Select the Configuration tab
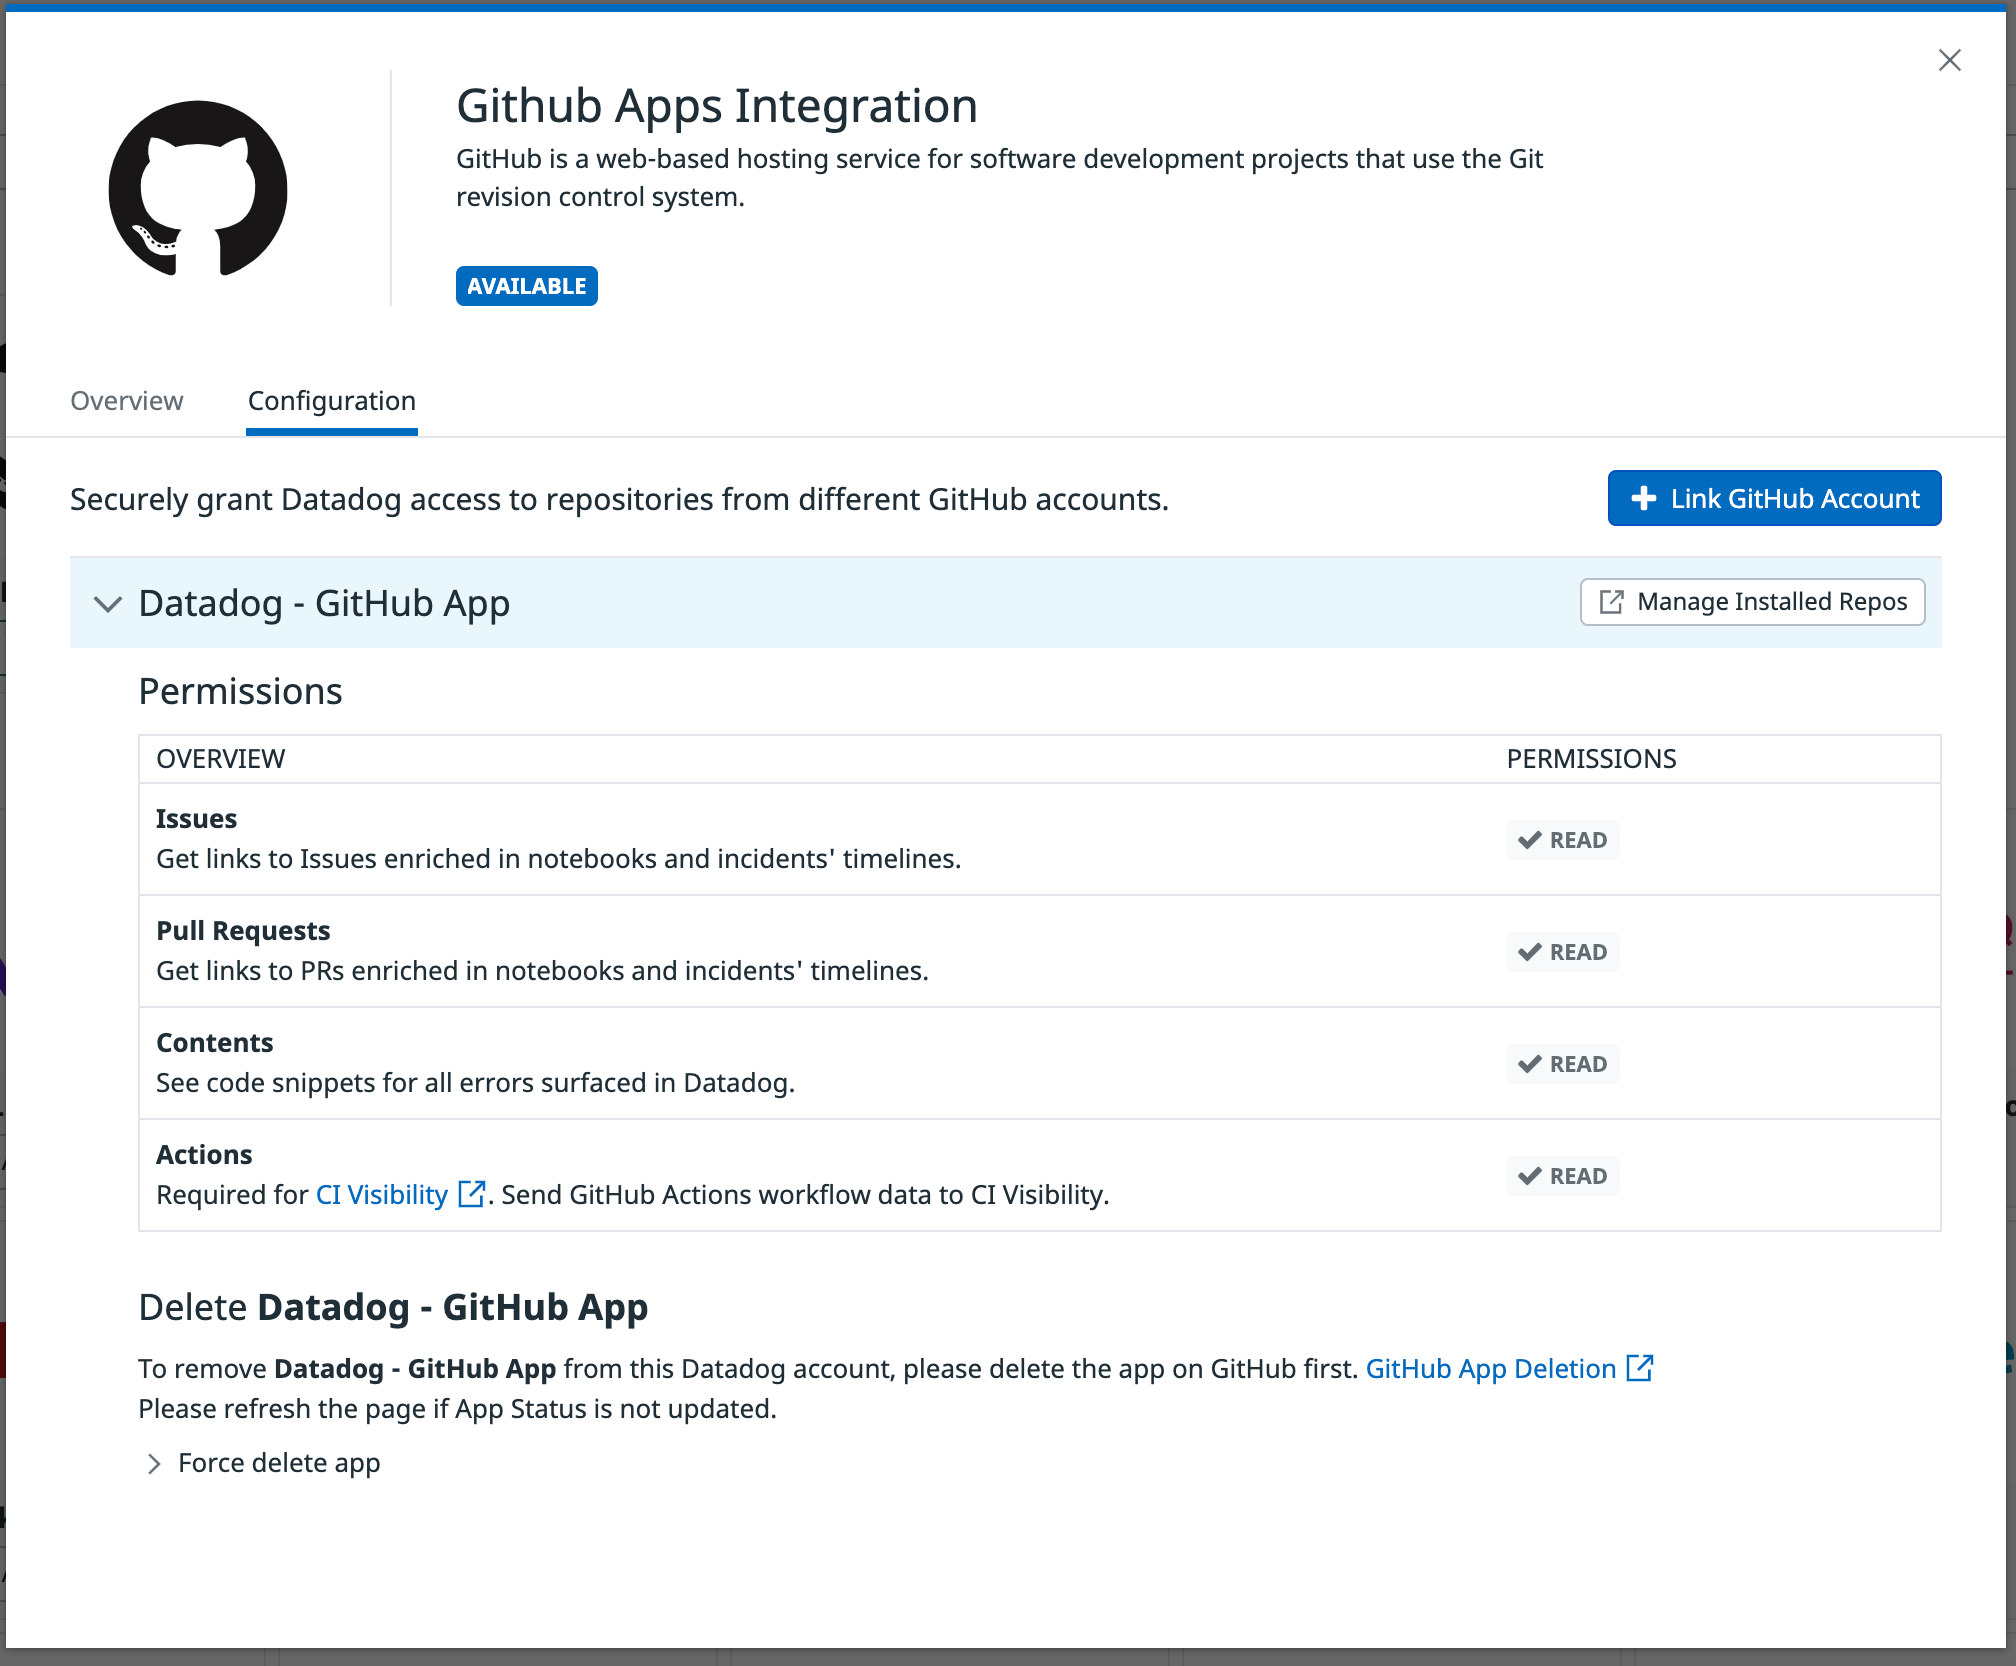This screenshot has width=2016, height=1666. tap(332, 401)
